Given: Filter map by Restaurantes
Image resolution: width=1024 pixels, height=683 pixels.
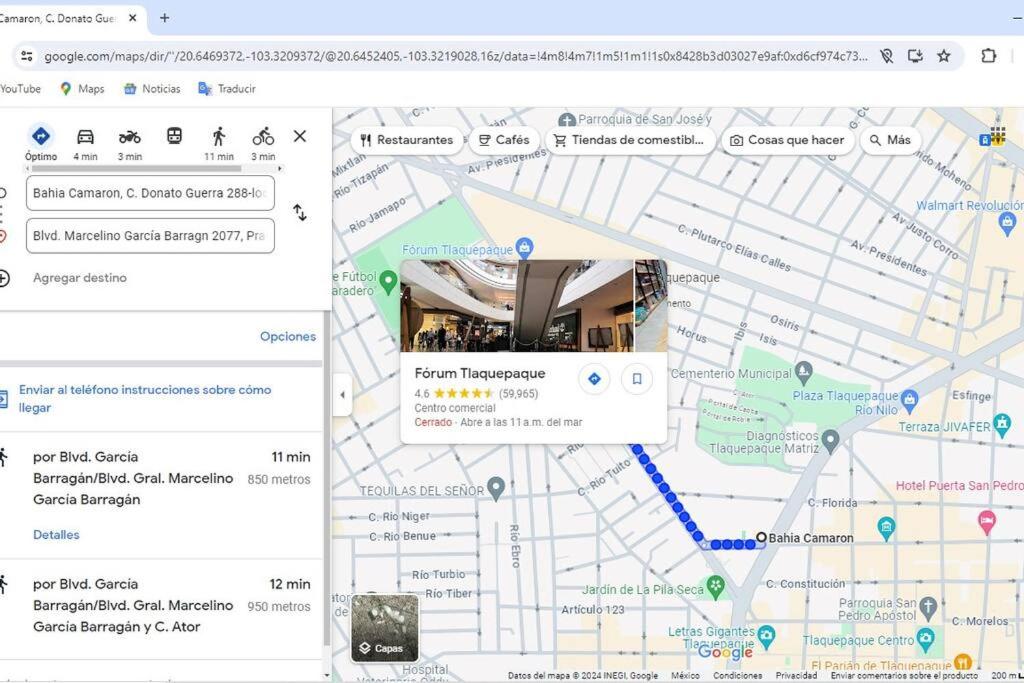Looking at the screenshot, I should coord(406,140).
